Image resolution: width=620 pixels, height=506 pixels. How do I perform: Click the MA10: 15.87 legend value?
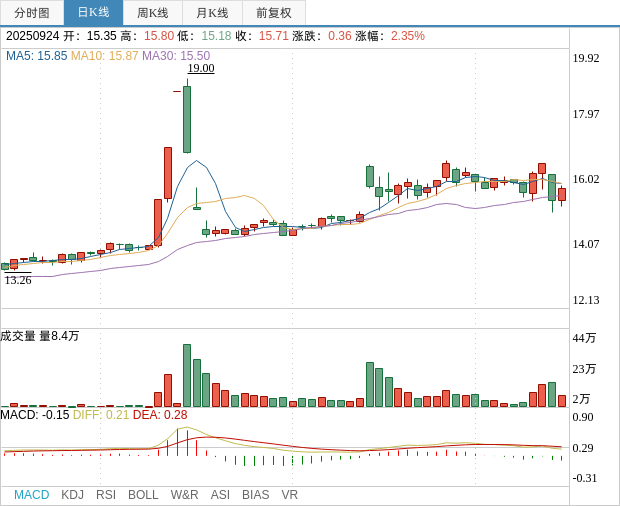[105, 56]
